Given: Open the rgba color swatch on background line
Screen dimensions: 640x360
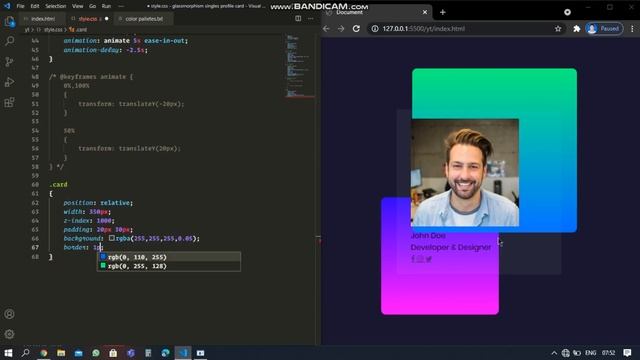Looking at the screenshot, I should click(x=111, y=238).
